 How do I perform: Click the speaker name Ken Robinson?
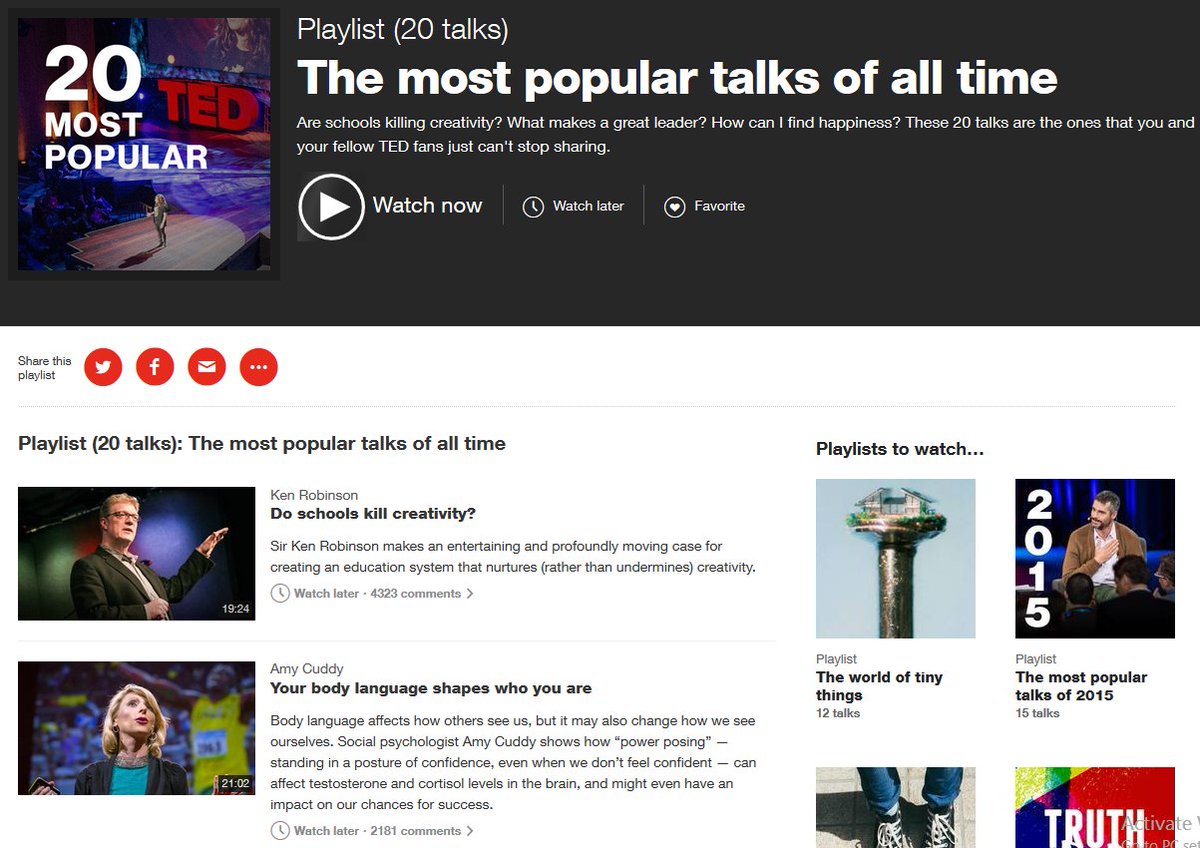(314, 495)
